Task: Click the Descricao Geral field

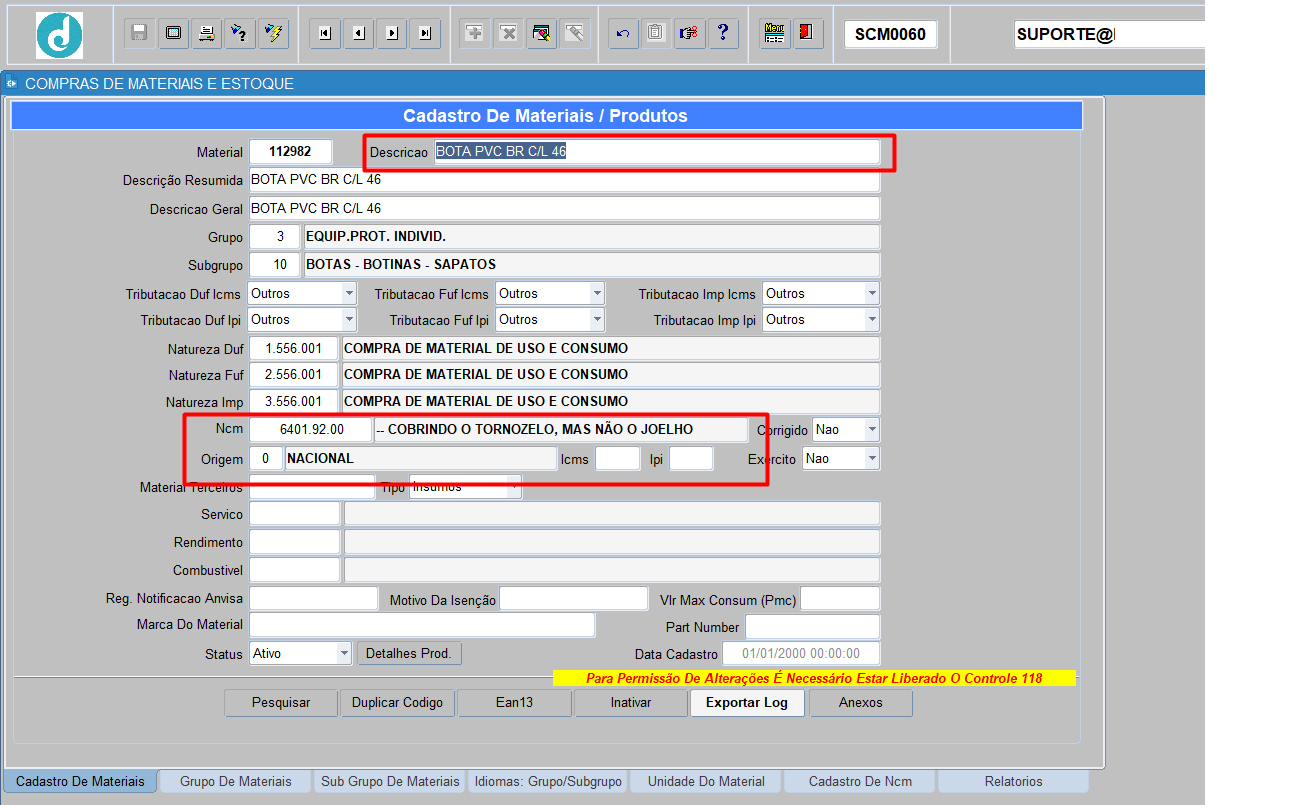Action: [564, 208]
